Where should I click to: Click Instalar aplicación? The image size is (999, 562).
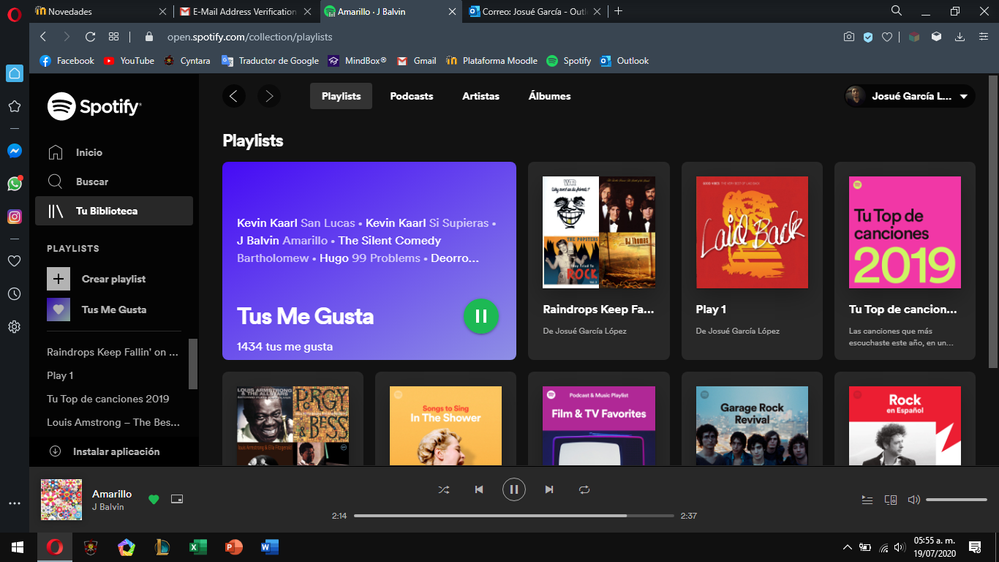pyautogui.click(x=105, y=451)
